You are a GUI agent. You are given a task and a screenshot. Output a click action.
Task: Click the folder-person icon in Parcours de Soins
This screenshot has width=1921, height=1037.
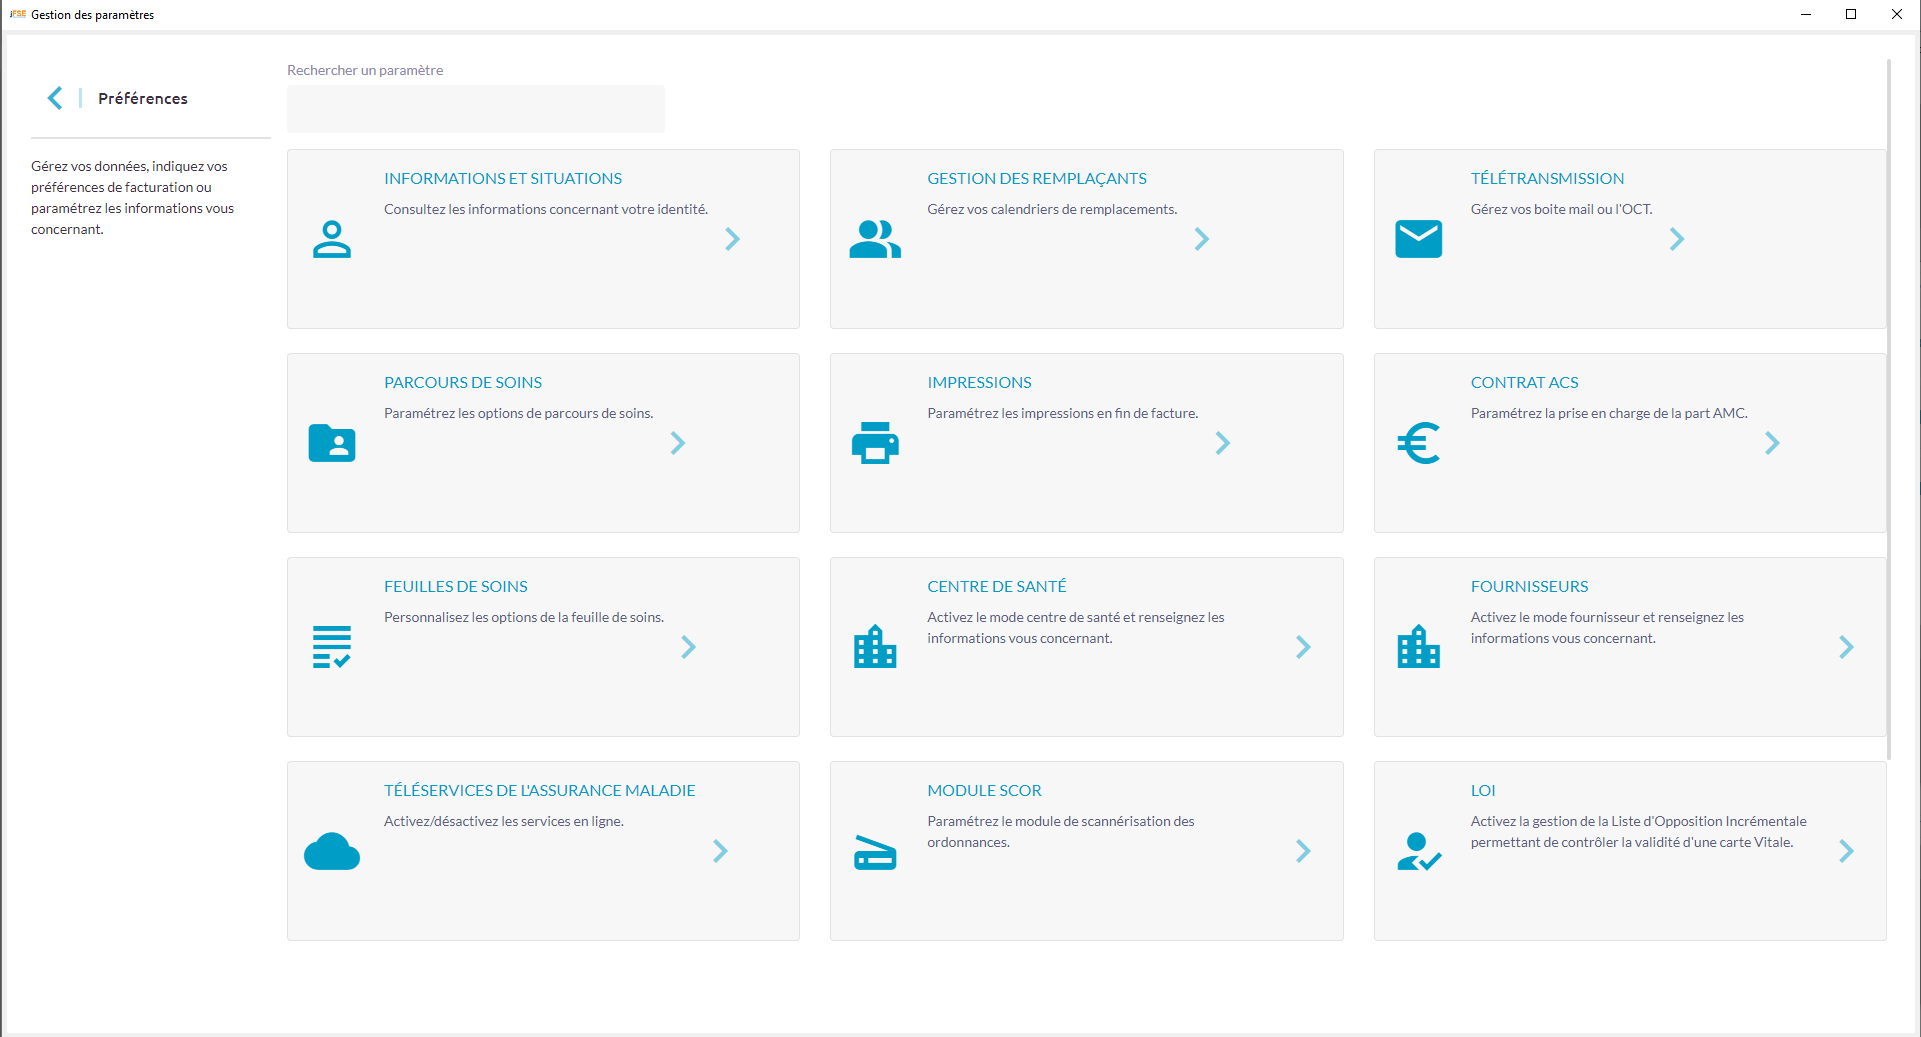pyautogui.click(x=332, y=443)
